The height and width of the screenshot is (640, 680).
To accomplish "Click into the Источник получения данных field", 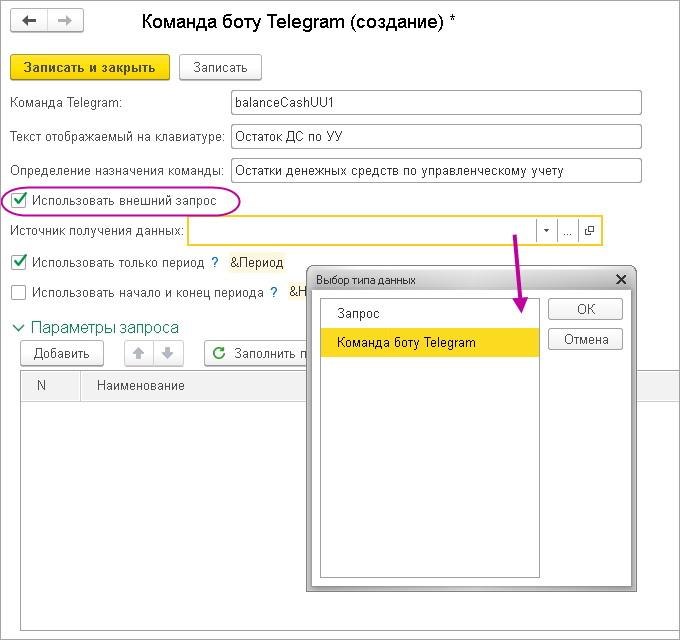I will coord(362,230).
